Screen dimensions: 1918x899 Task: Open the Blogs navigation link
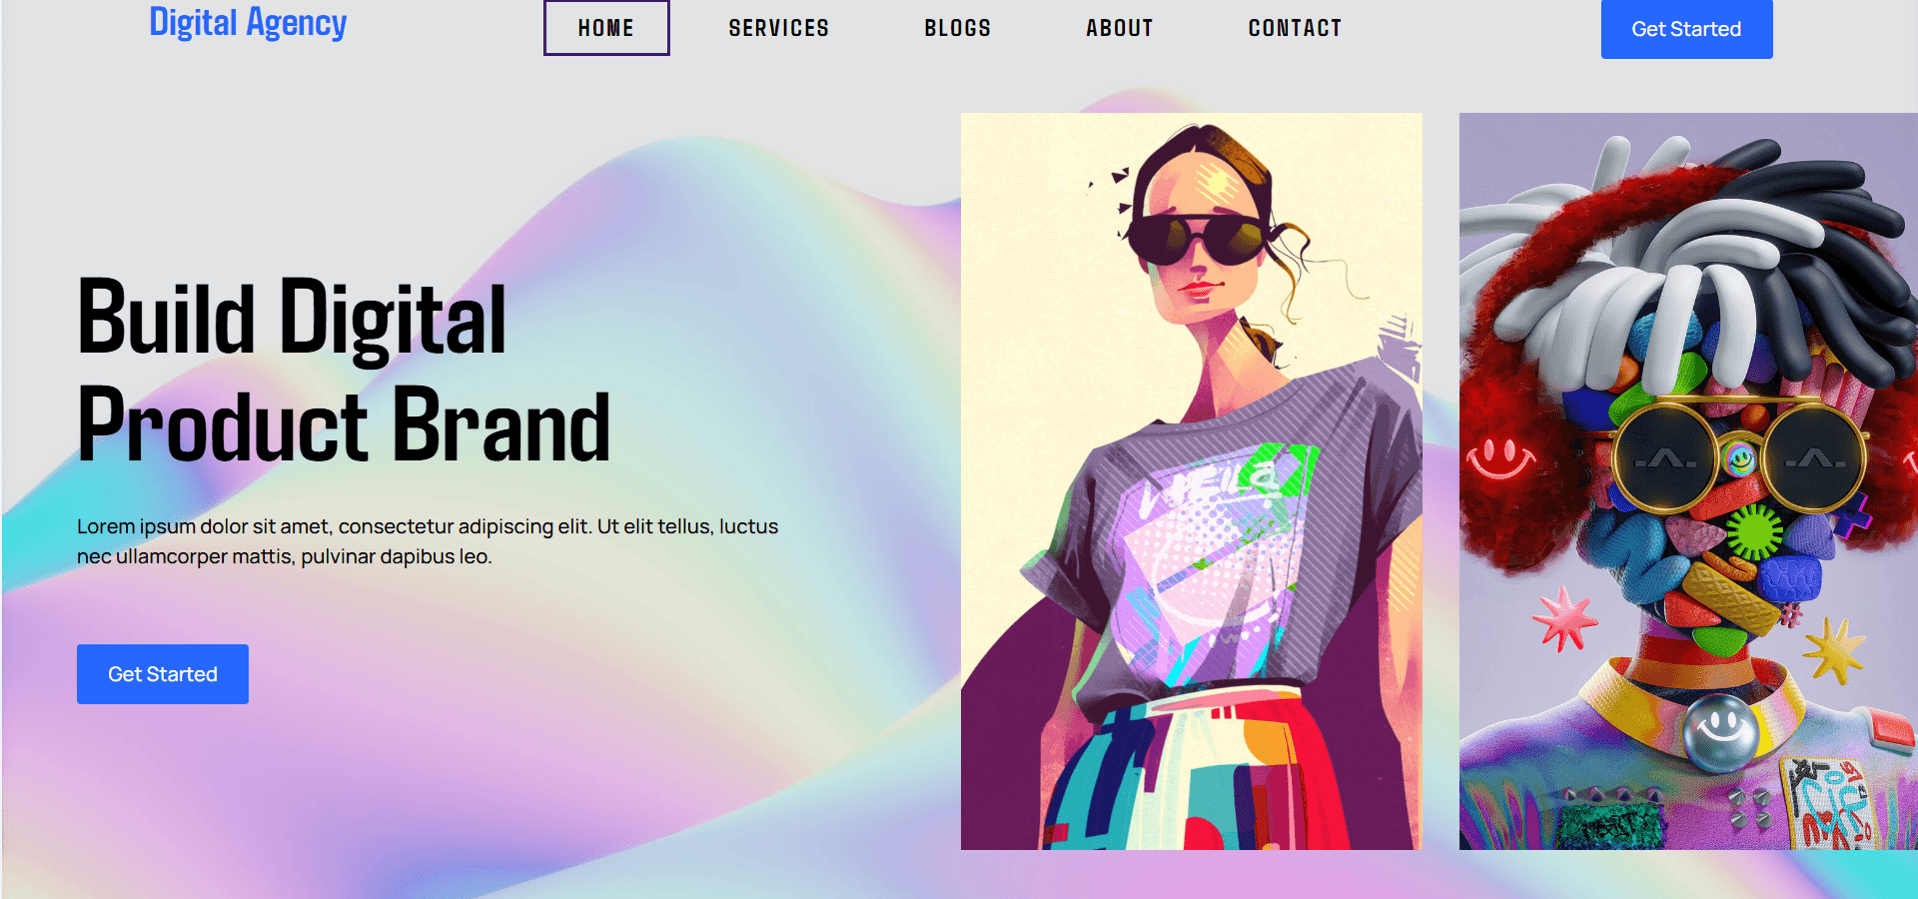pos(957,28)
